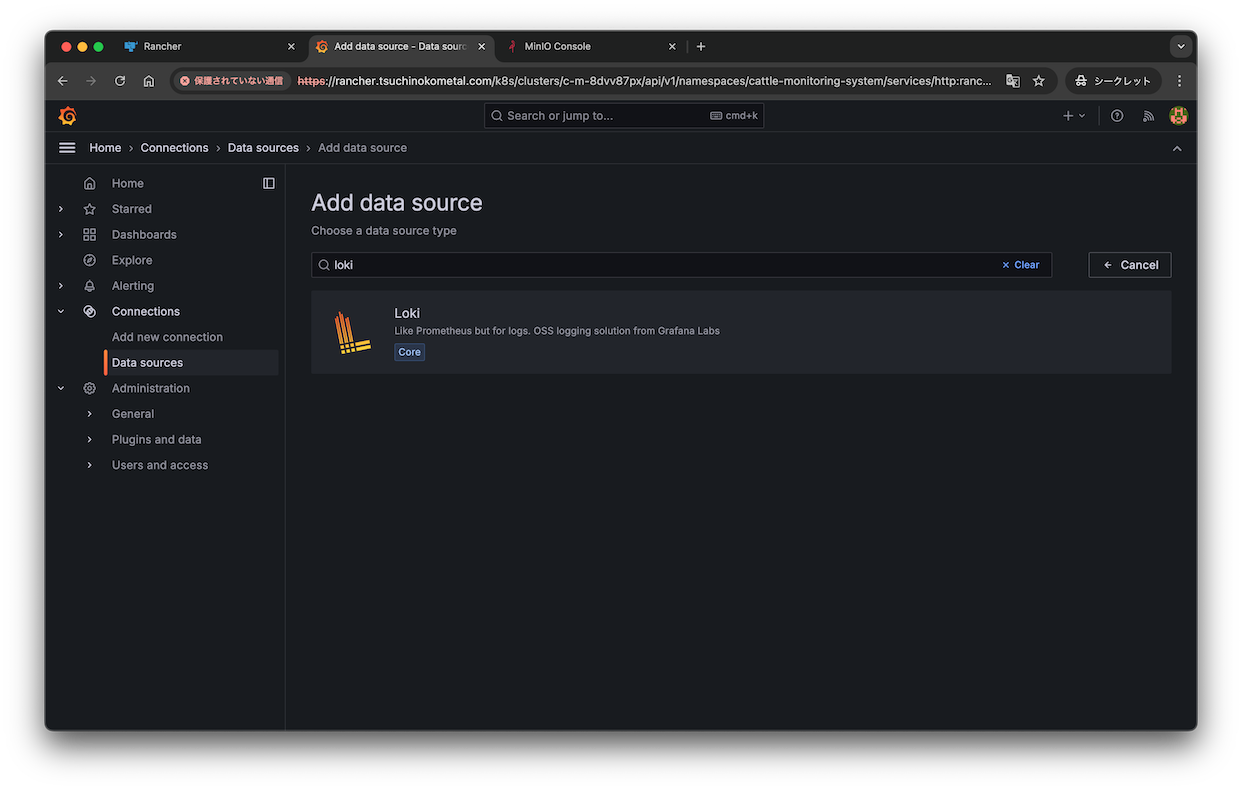This screenshot has width=1242, height=790.
Task: Open Connections in the sidebar
Action: (146, 312)
